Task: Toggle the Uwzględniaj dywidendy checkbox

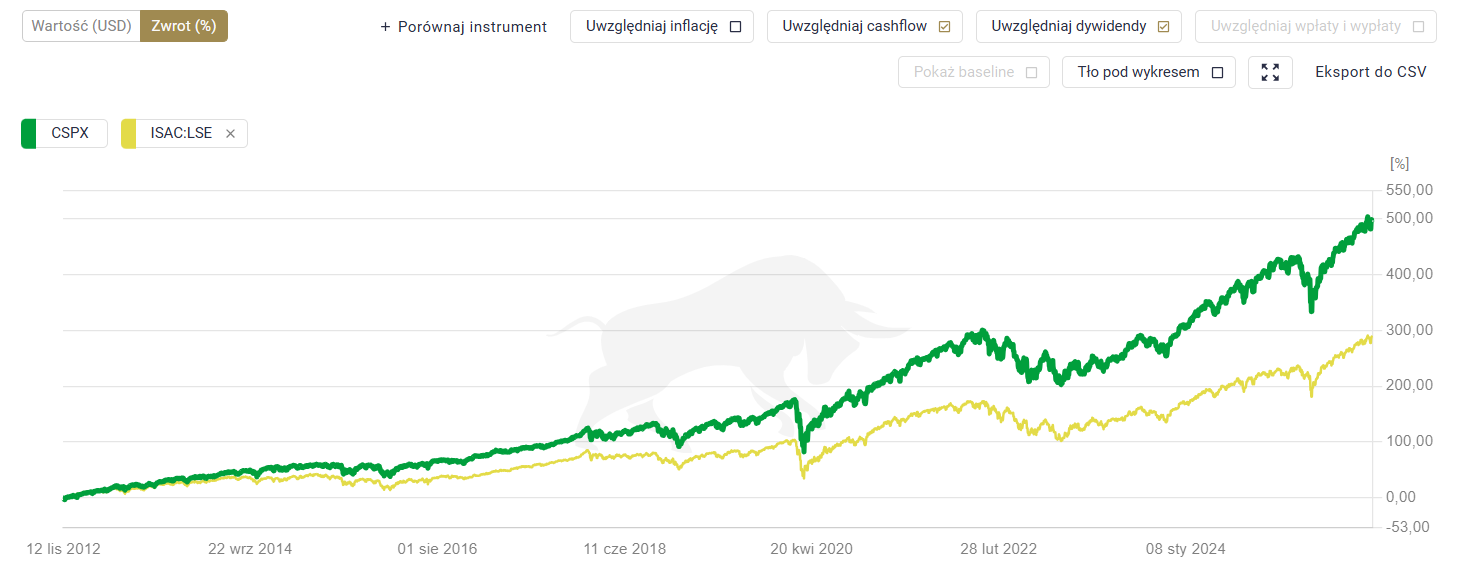Action: [1163, 27]
